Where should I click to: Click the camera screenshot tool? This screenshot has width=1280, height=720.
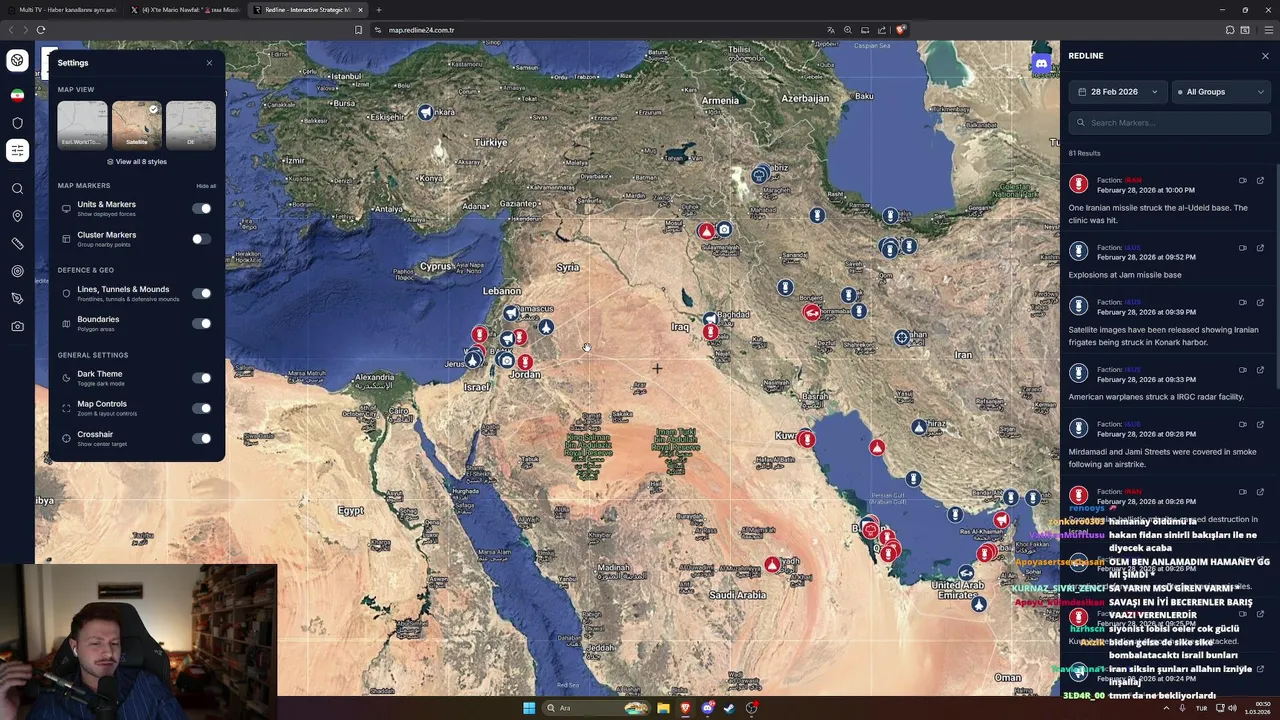pyautogui.click(x=17, y=326)
